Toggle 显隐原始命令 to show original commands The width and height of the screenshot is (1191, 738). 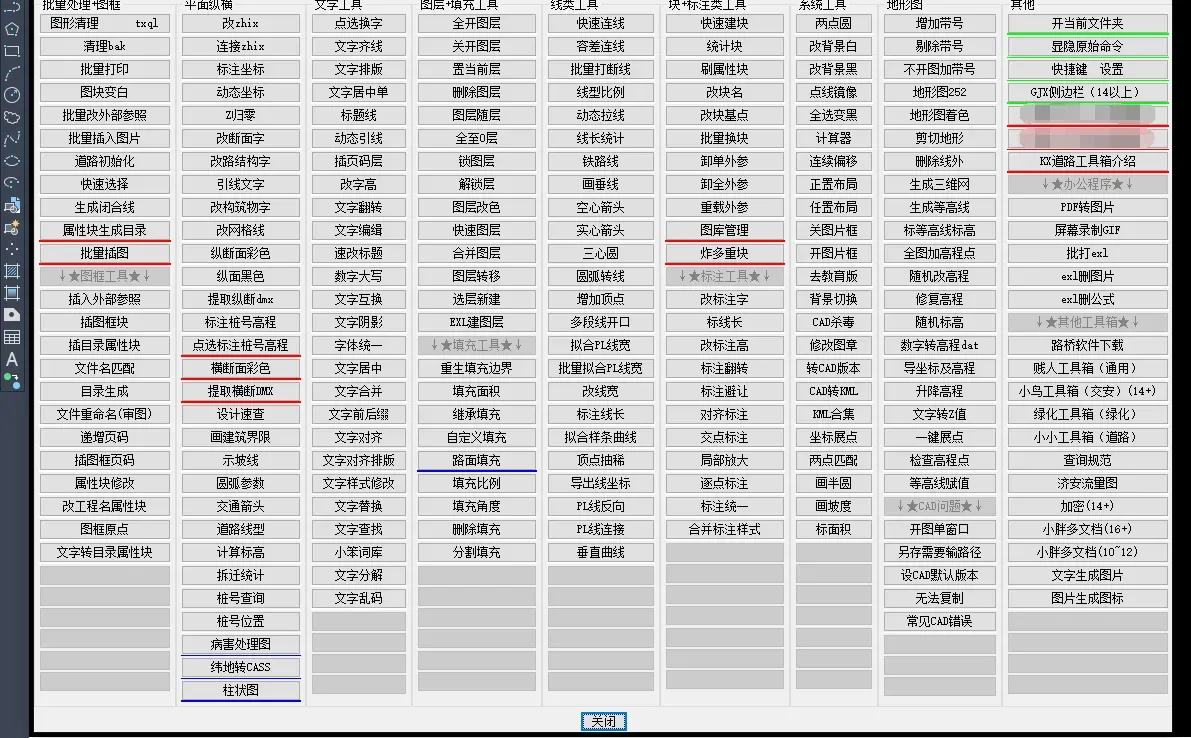pyautogui.click(x=1087, y=46)
